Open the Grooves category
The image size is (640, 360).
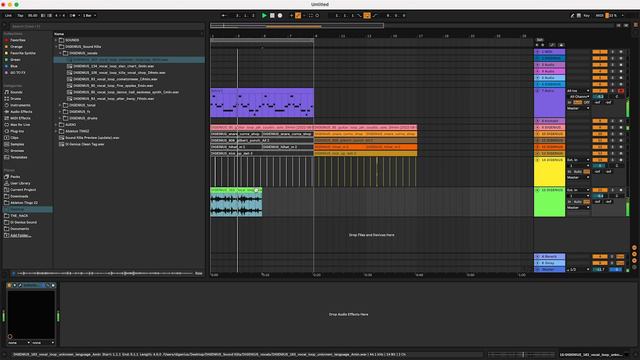[17, 151]
